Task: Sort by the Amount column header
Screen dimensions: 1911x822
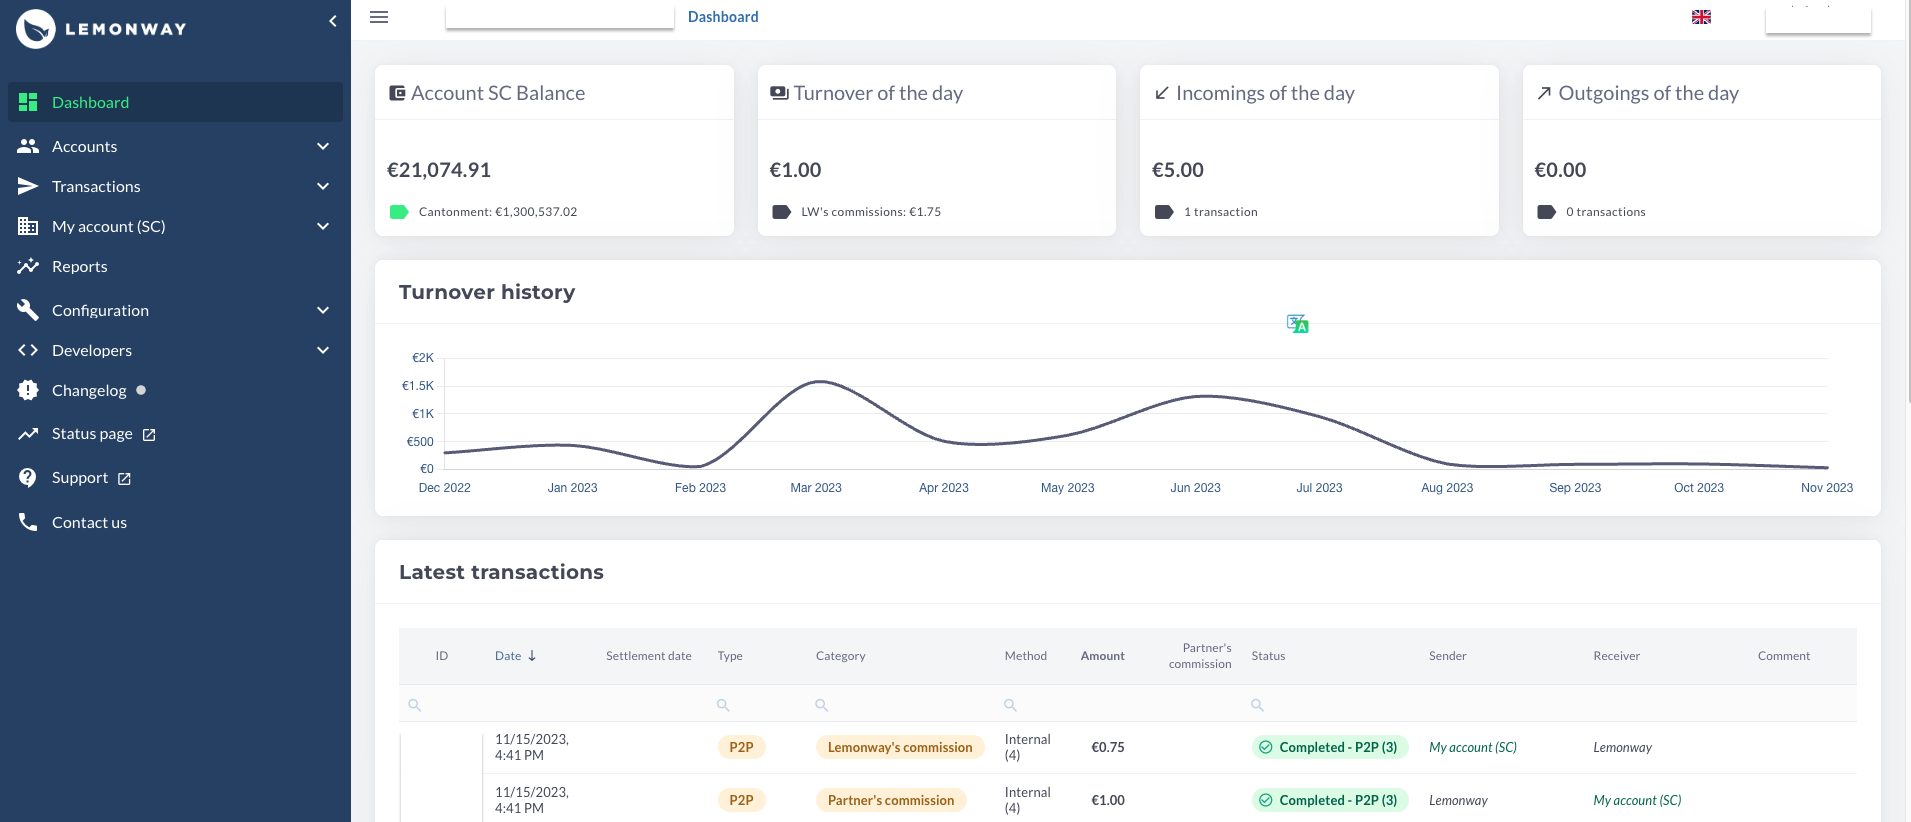Action: coord(1102,656)
